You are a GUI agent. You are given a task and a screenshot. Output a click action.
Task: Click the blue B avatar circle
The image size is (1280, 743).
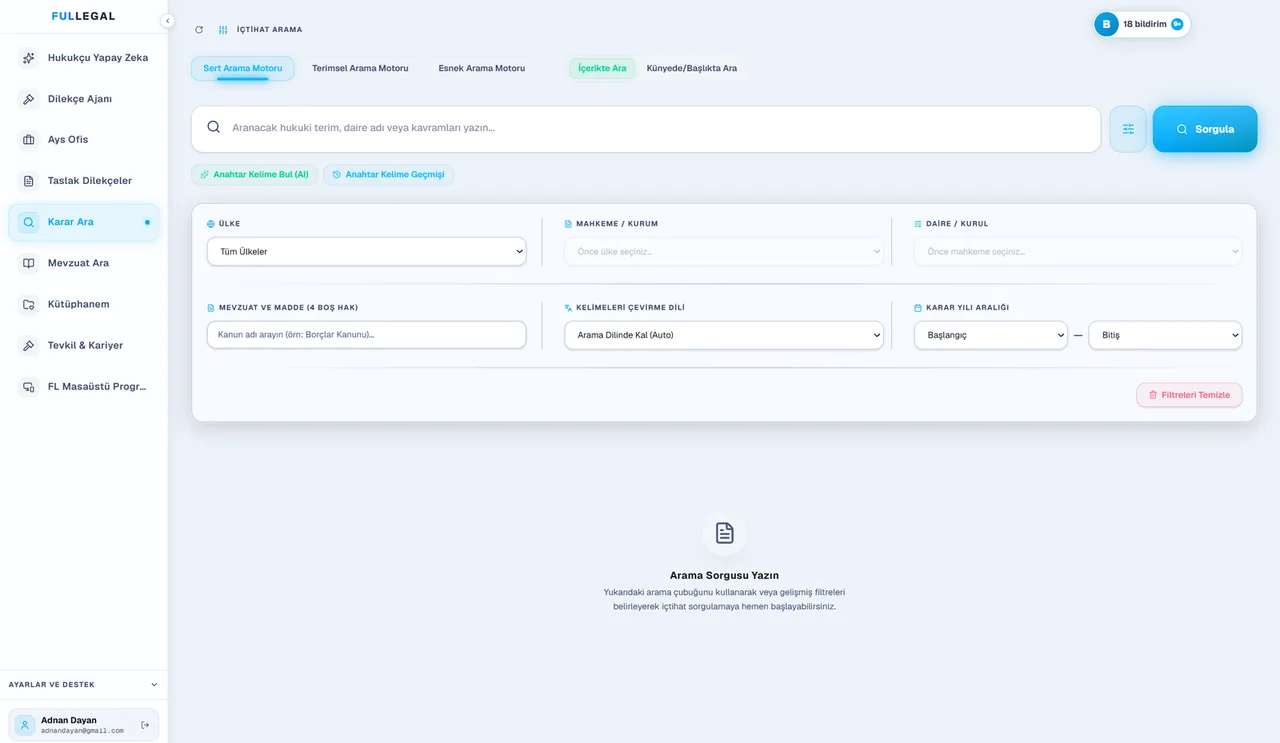point(1106,24)
